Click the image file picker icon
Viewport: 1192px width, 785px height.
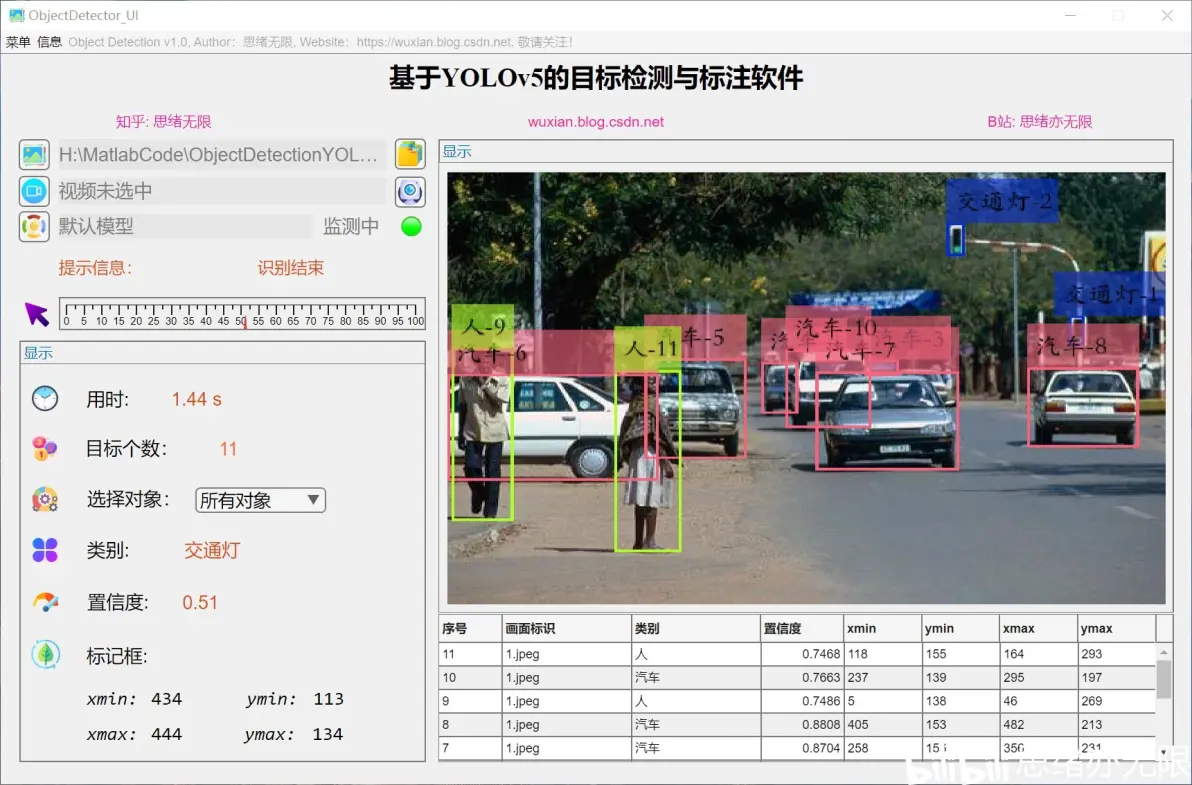34,155
